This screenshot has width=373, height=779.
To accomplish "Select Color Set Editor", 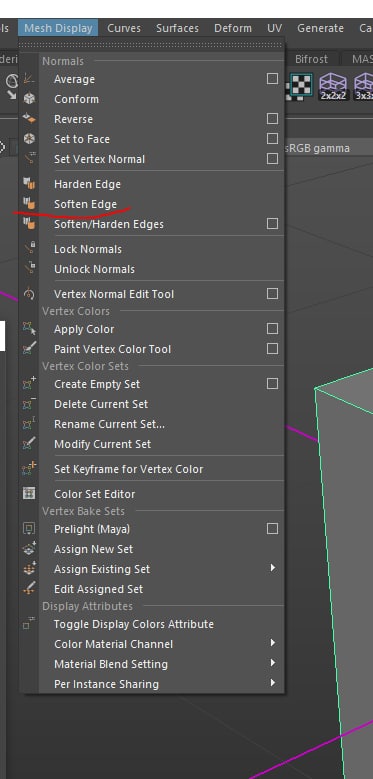I will [94, 494].
